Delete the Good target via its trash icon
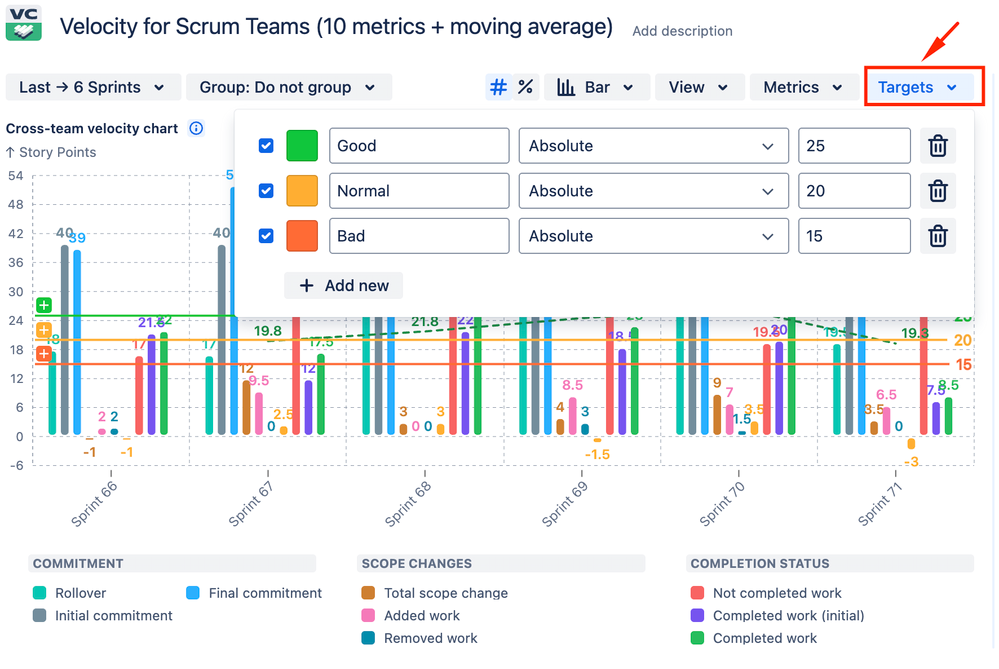999x669 pixels. coord(938,145)
